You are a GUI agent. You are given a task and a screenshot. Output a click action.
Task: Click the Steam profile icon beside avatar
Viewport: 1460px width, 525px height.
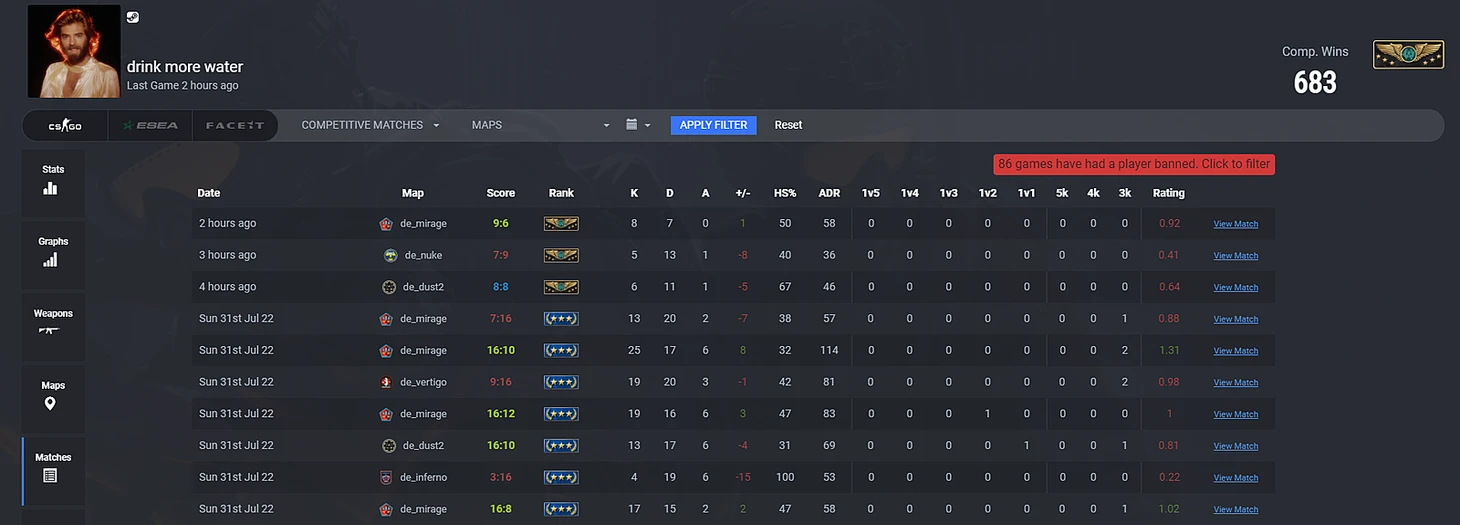point(133,17)
